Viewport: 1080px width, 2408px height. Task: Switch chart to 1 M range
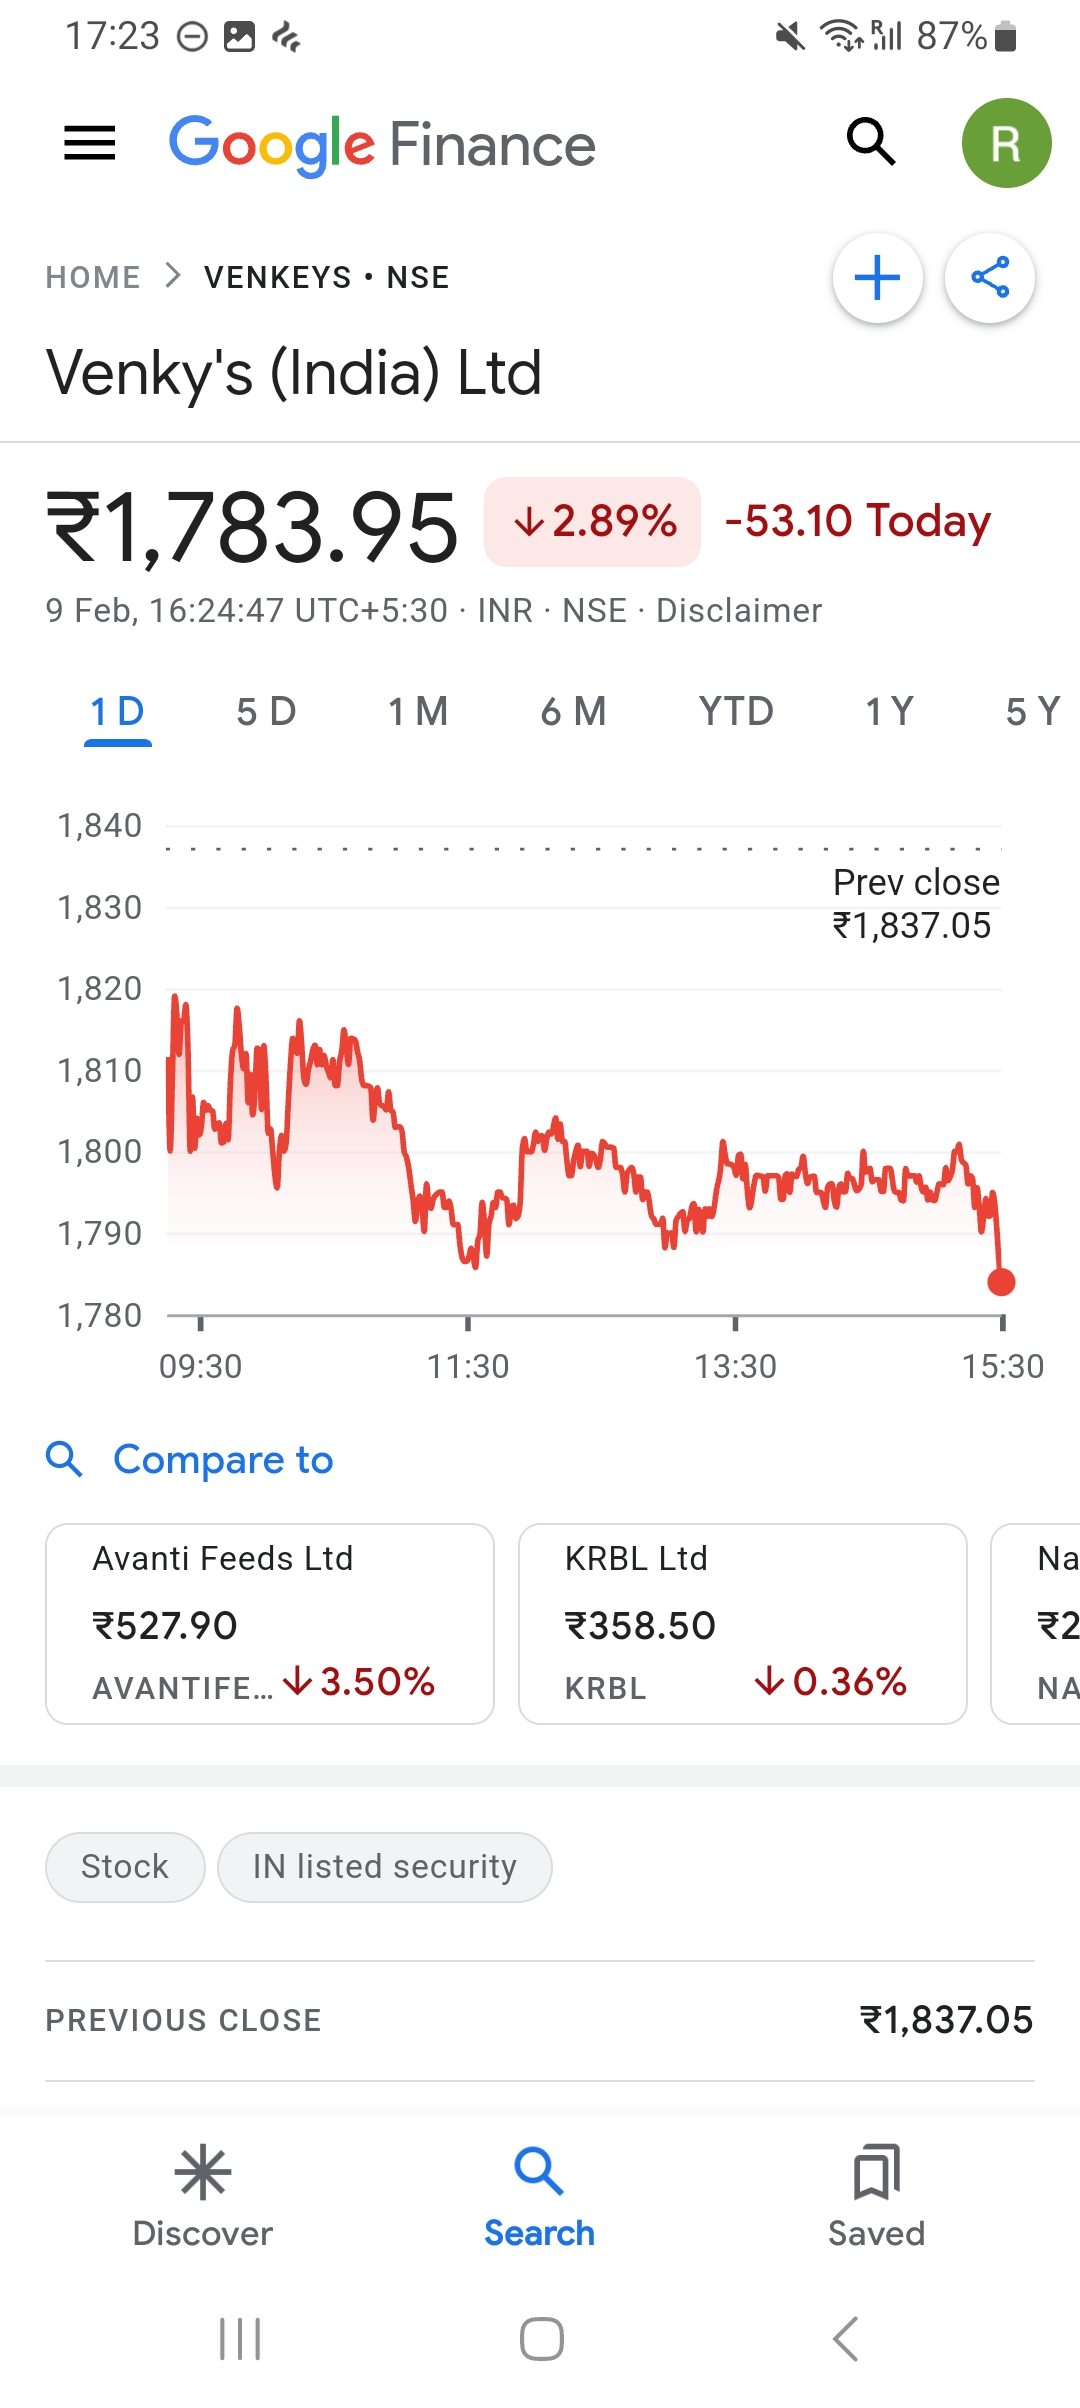(x=418, y=712)
